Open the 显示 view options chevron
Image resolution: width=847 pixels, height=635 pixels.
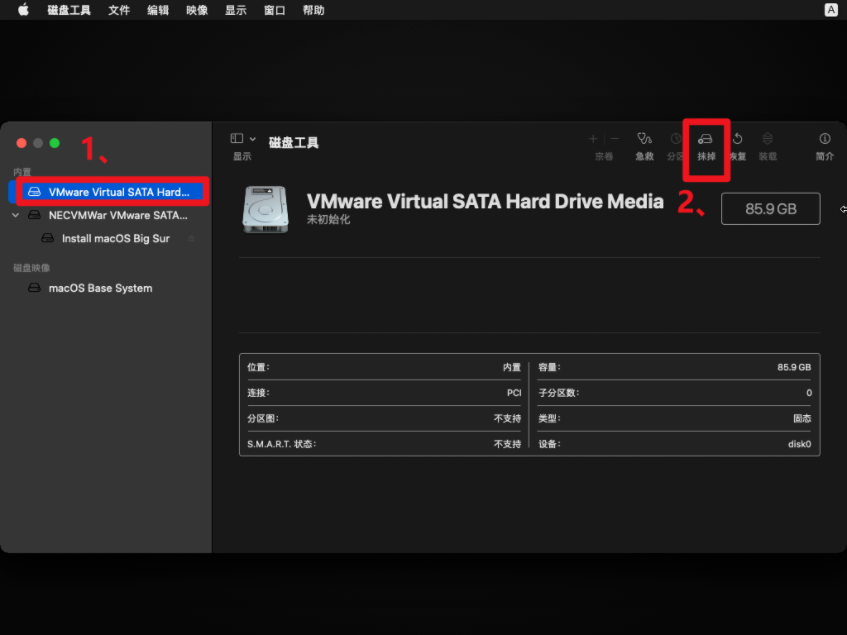(x=252, y=139)
